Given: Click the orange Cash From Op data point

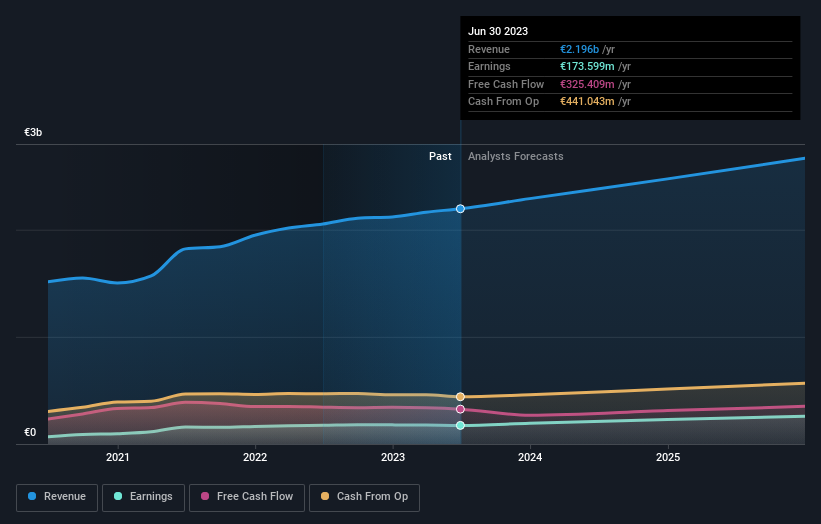Looking at the screenshot, I should pos(460,397).
